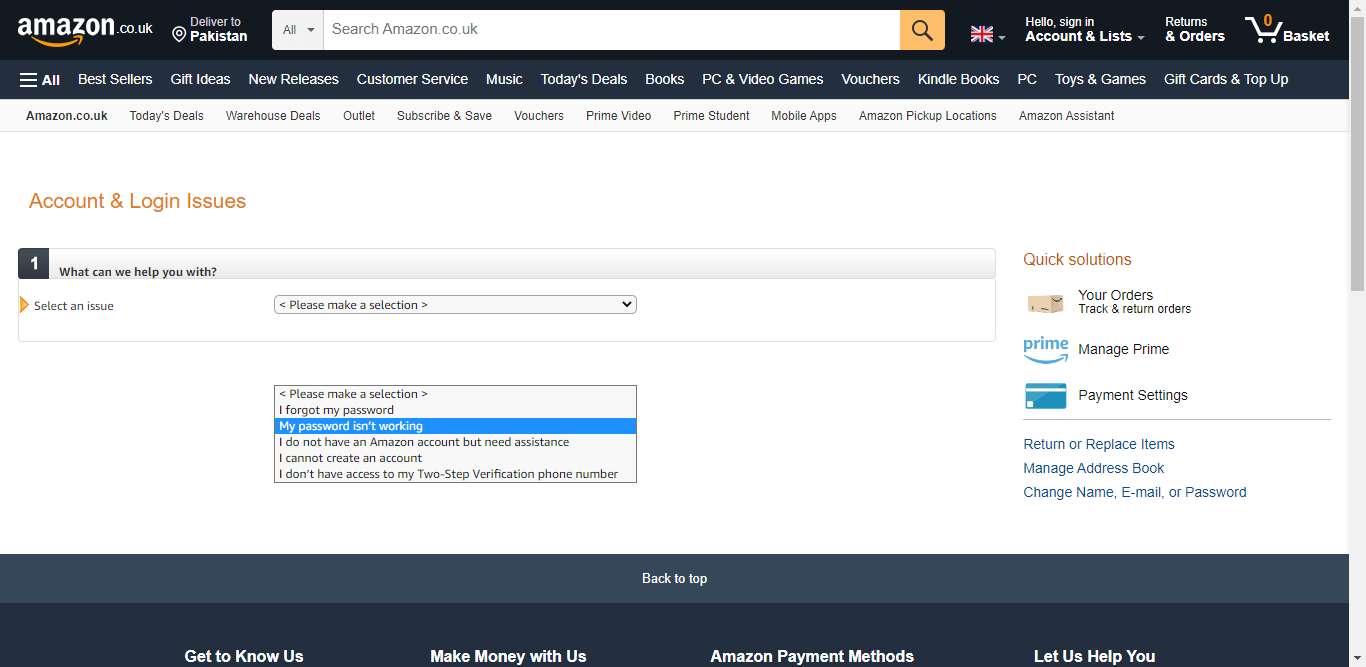The image size is (1366, 667).
Task: Open Gift Ideas page
Action: coord(200,80)
